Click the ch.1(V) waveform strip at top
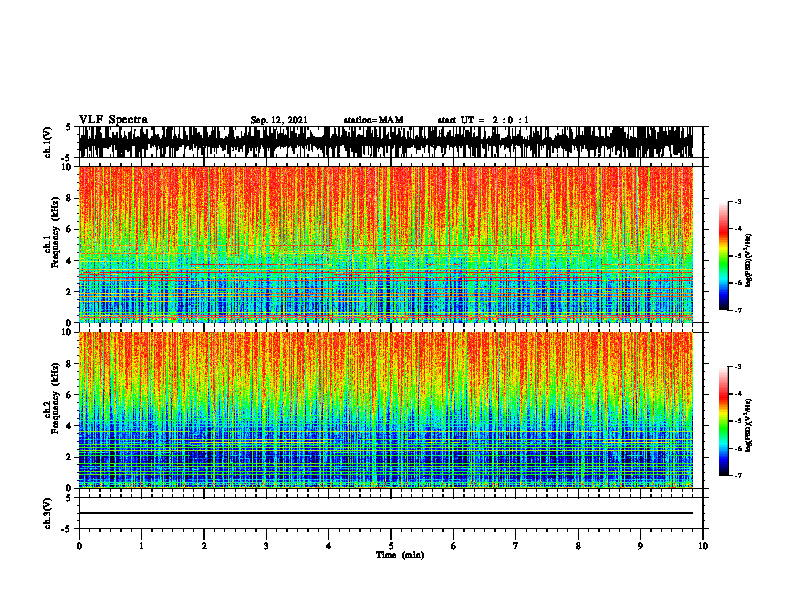Viewport: 792px width, 612px height. (385, 142)
